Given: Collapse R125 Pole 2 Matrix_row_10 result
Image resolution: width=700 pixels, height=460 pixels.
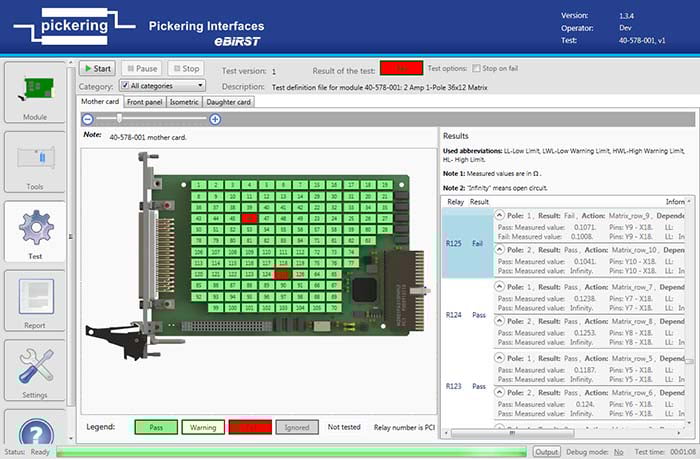Looking at the screenshot, I should coord(500,250).
